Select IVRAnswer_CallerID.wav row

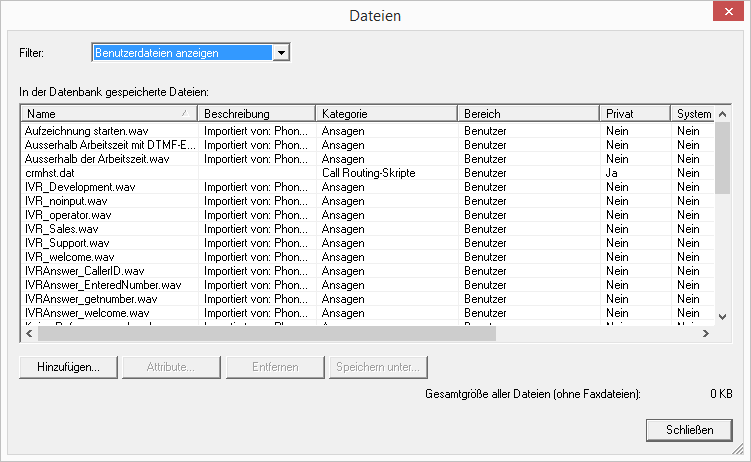84,271
